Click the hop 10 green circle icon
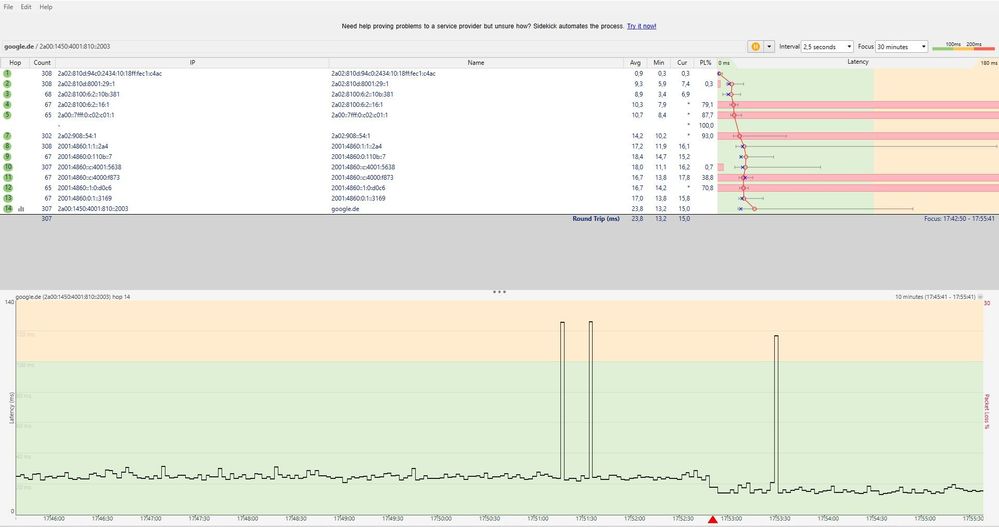999x527 pixels. [x=8, y=167]
